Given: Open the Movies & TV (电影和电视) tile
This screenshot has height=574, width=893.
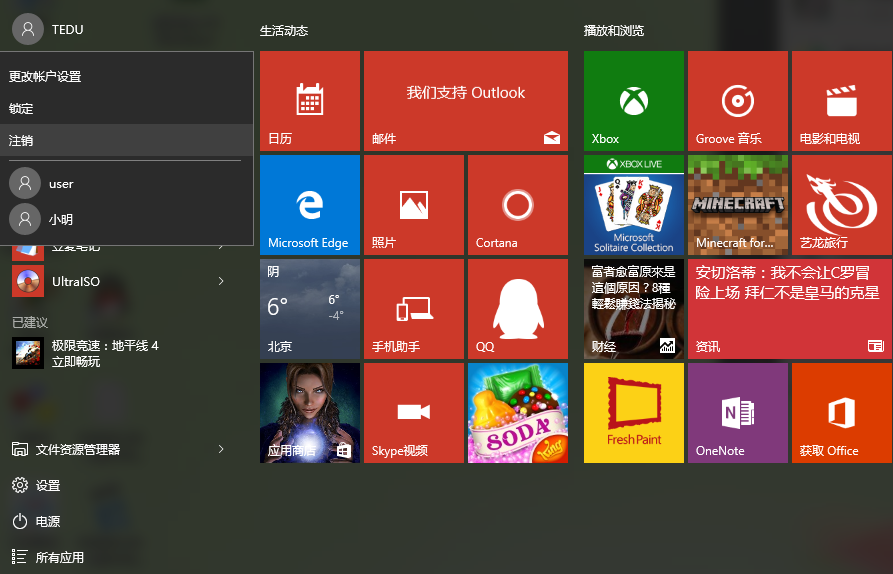Looking at the screenshot, I should point(842,101).
